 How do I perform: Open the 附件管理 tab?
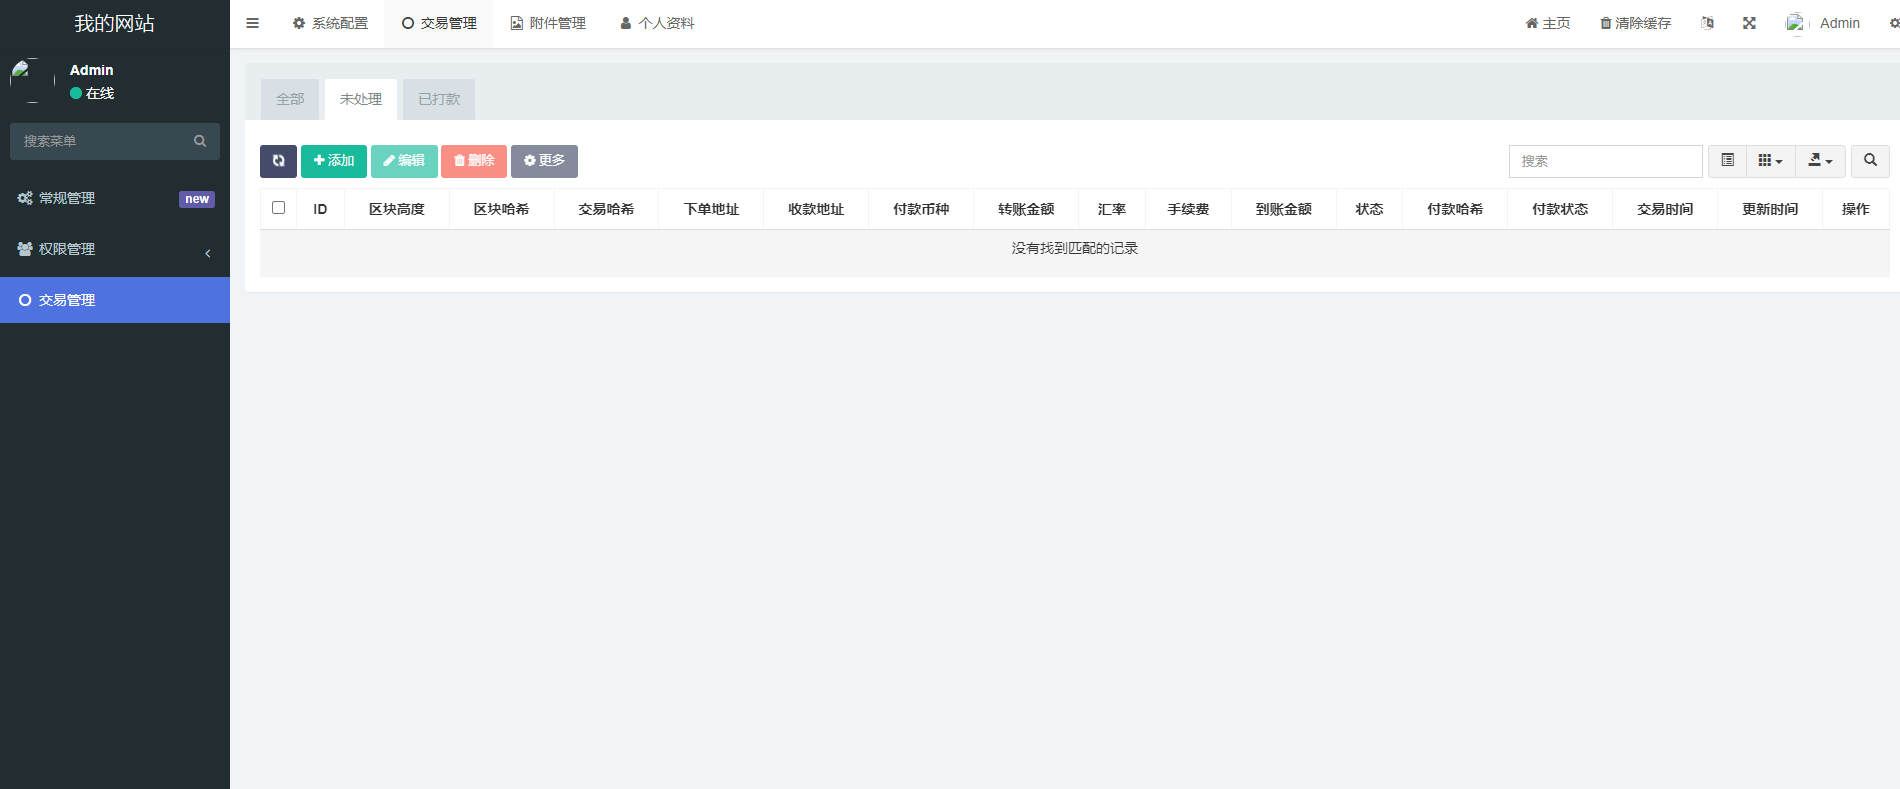pos(548,23)
